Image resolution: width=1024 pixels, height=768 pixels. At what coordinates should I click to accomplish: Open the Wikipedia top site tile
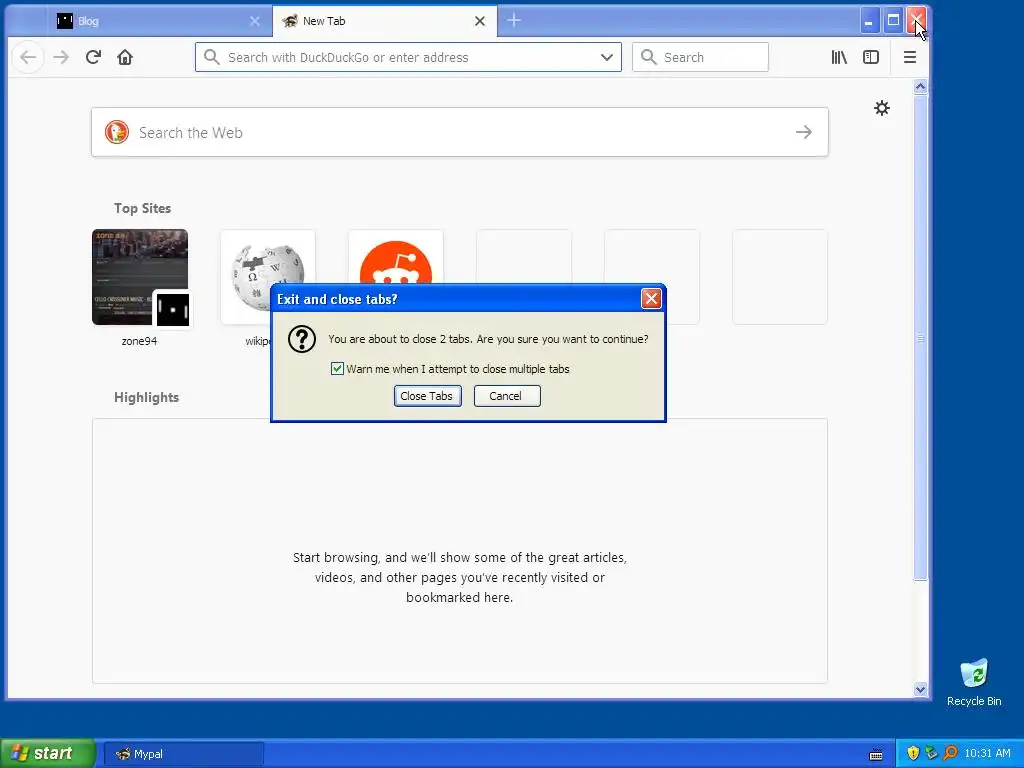click(x=268, y=277)
